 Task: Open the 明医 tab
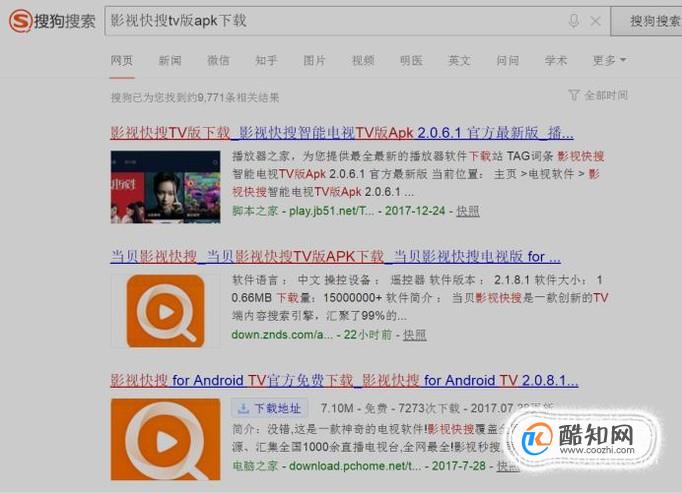point(411,60)
